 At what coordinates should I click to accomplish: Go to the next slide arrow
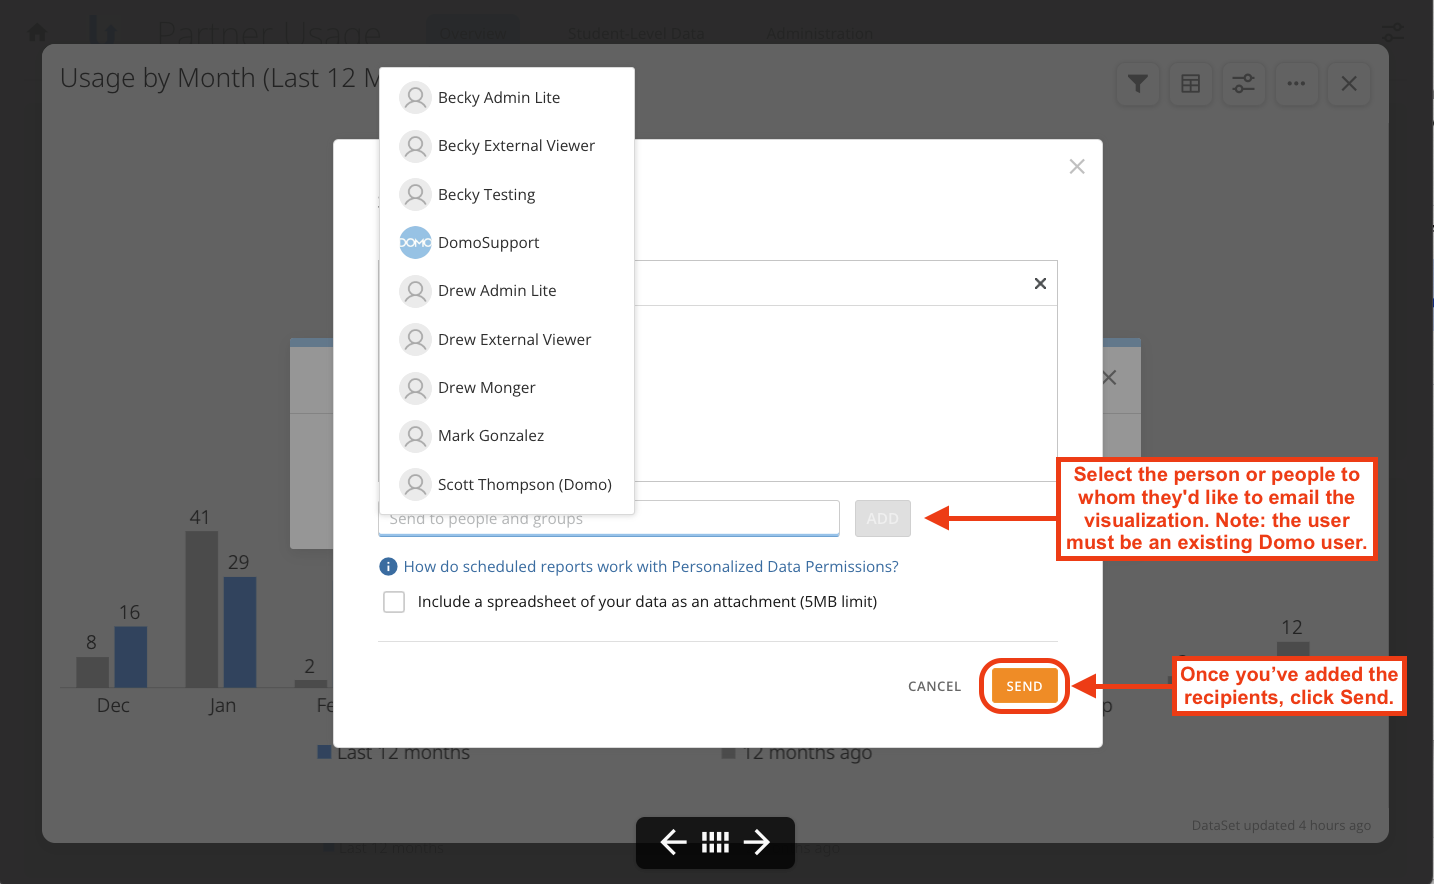coord(757,842)
